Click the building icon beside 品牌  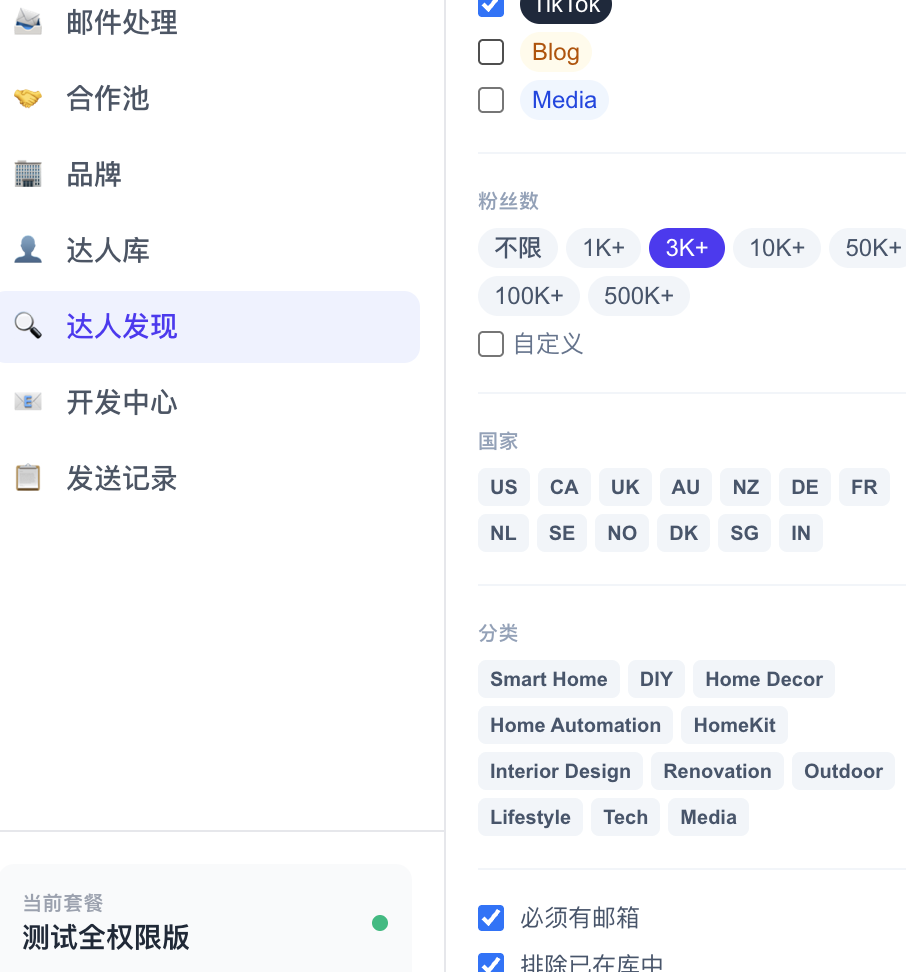[28, 174]
